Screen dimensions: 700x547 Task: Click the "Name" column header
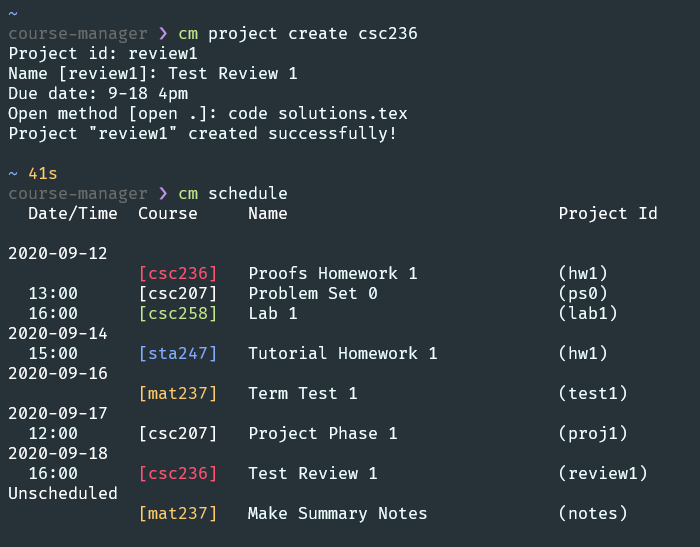point(267,213)
